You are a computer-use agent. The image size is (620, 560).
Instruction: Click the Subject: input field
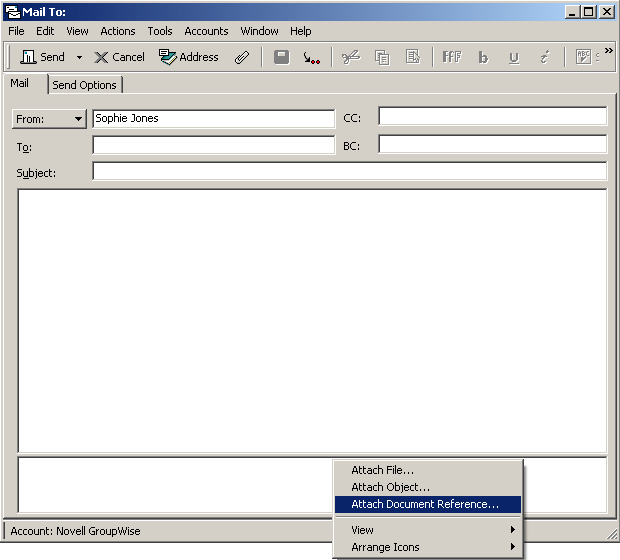(x=350, y=171)
